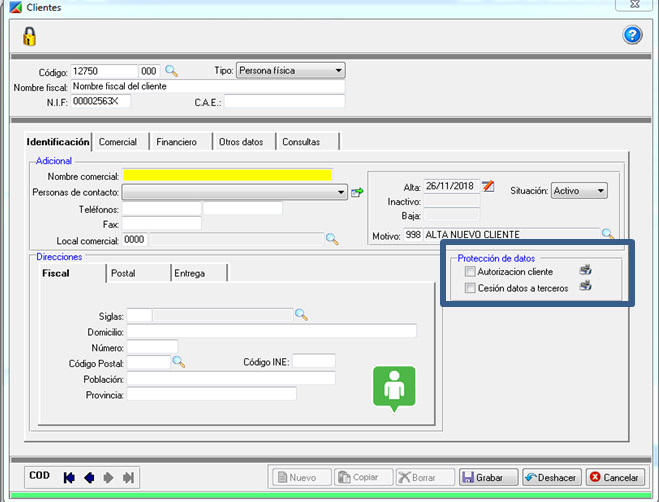Search Motivo with magnifier icon
Viewport: 659px width, 502px height.
tap(608, 233)
